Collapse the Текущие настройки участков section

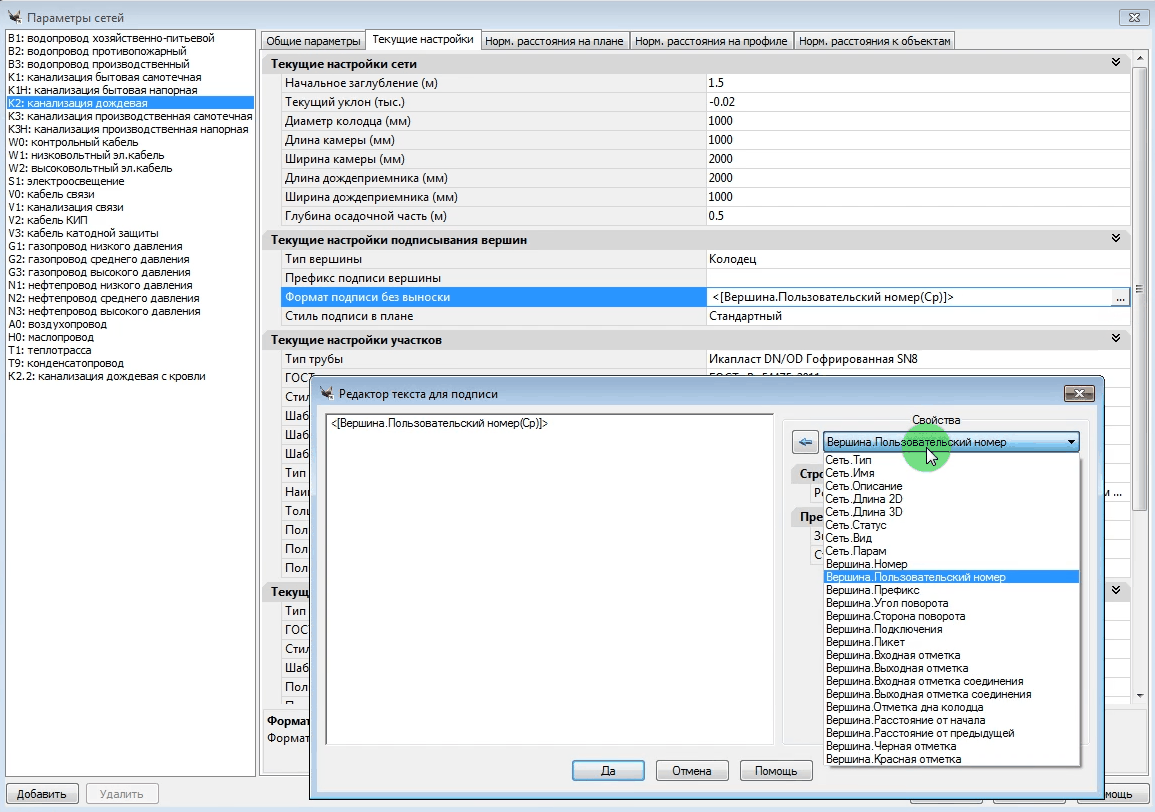click(x=1116, y=340)
